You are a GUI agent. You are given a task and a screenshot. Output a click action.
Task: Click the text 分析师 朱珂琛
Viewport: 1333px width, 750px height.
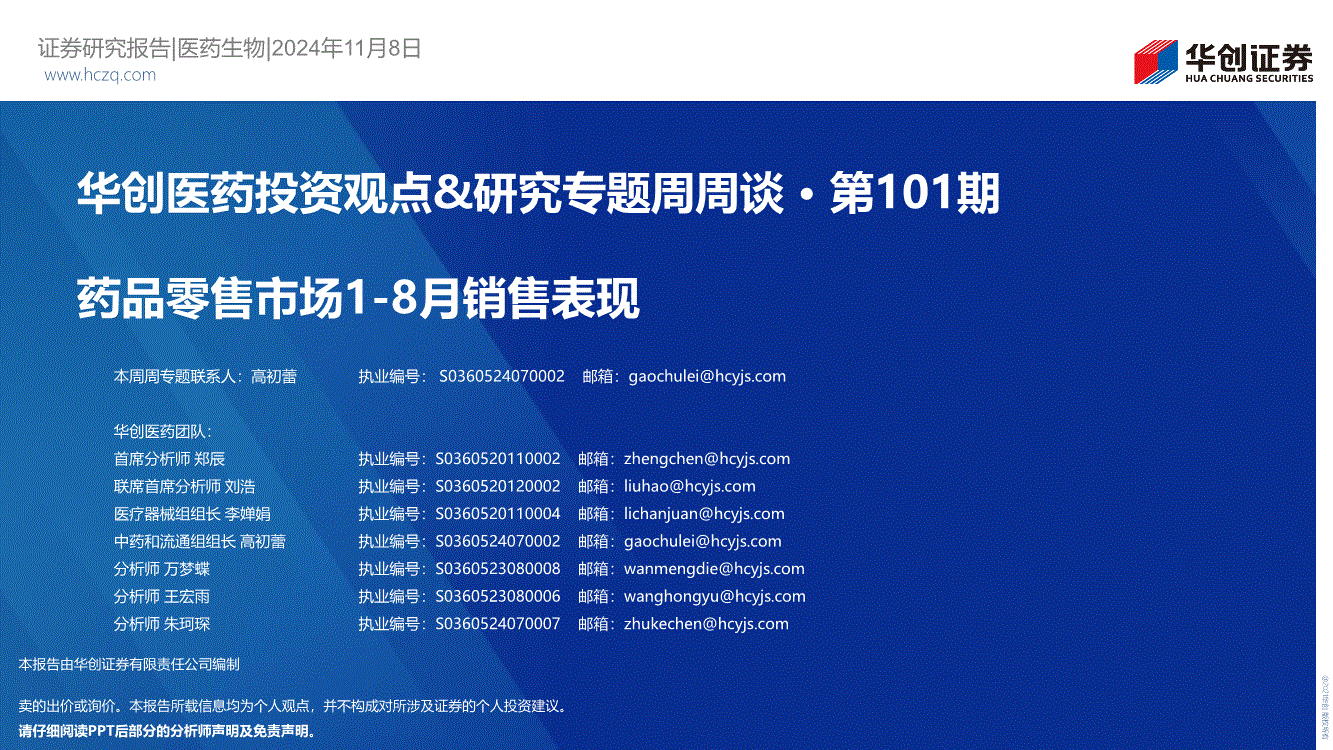coord(162,624)
